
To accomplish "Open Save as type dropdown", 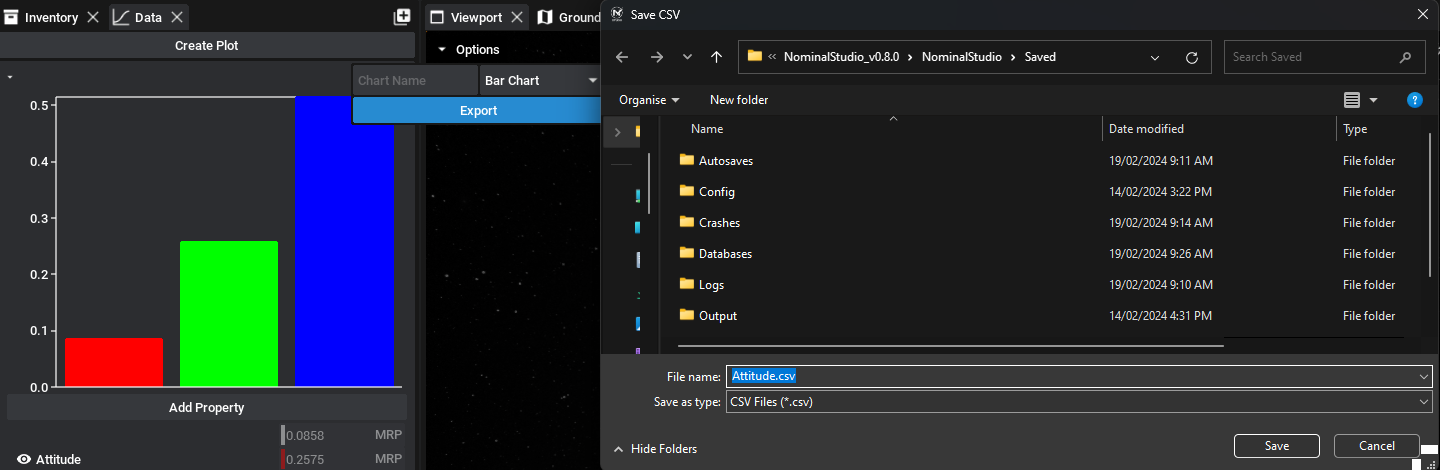I will click(x=1079, y=402).
